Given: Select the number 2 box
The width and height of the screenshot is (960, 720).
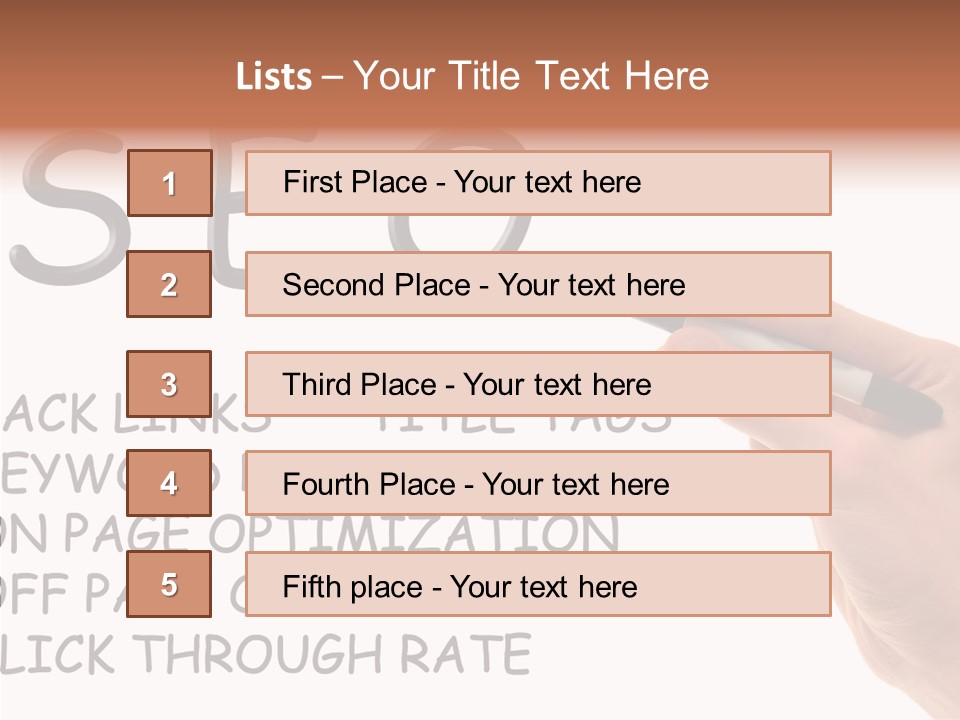Looking at the screenshot, I should click(169, 284).
